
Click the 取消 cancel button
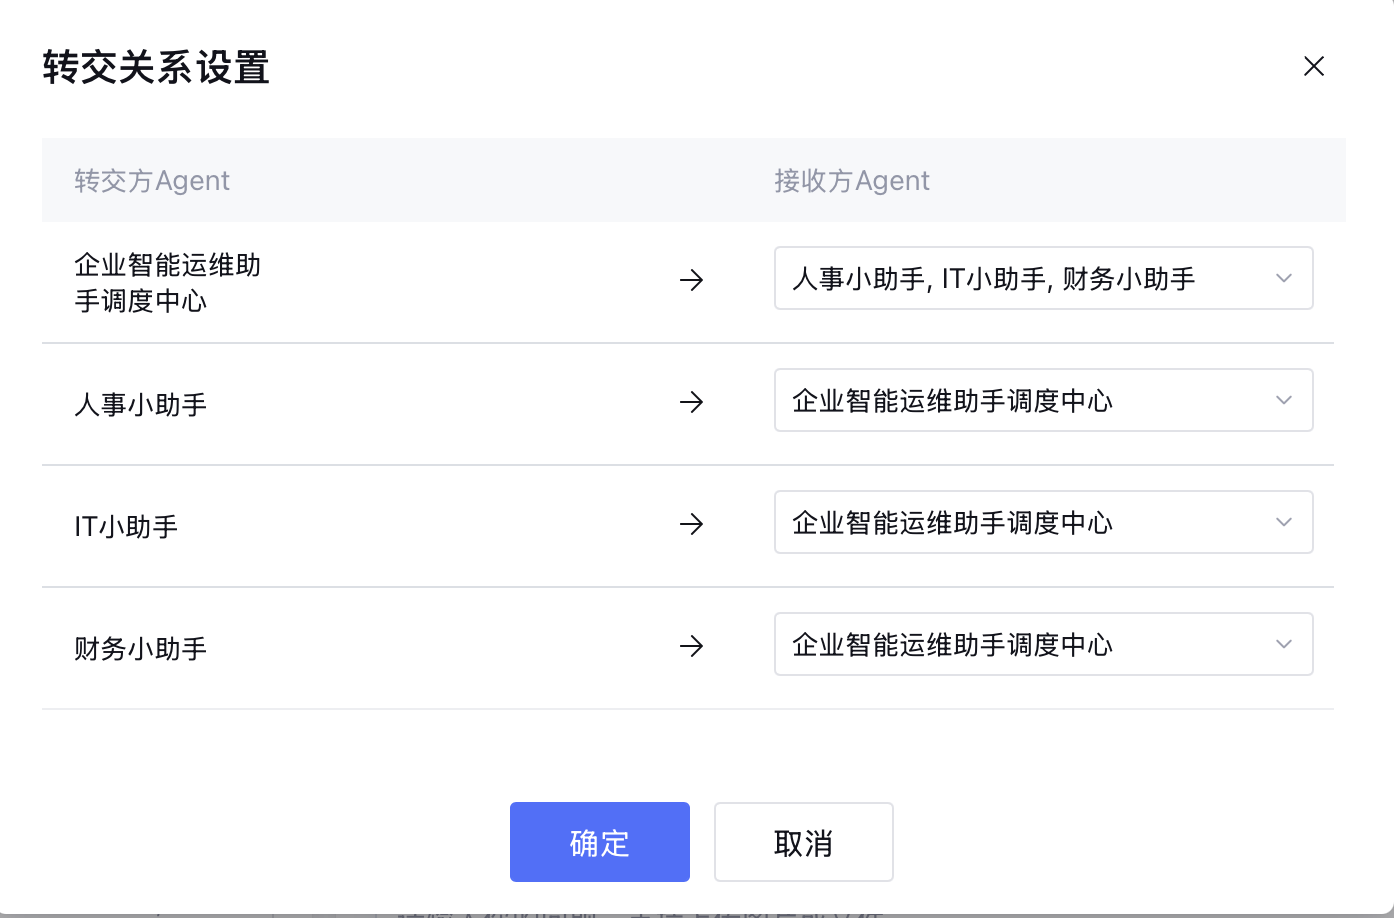coord(803,842)
